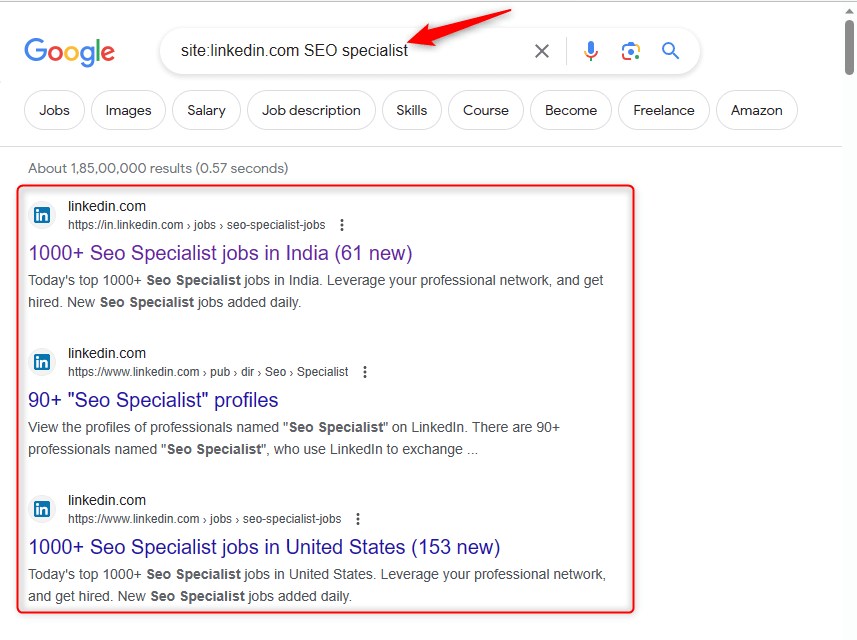Click the linkedin.com site name above India jobs result
857x640 pixels.
coord(107,206)
